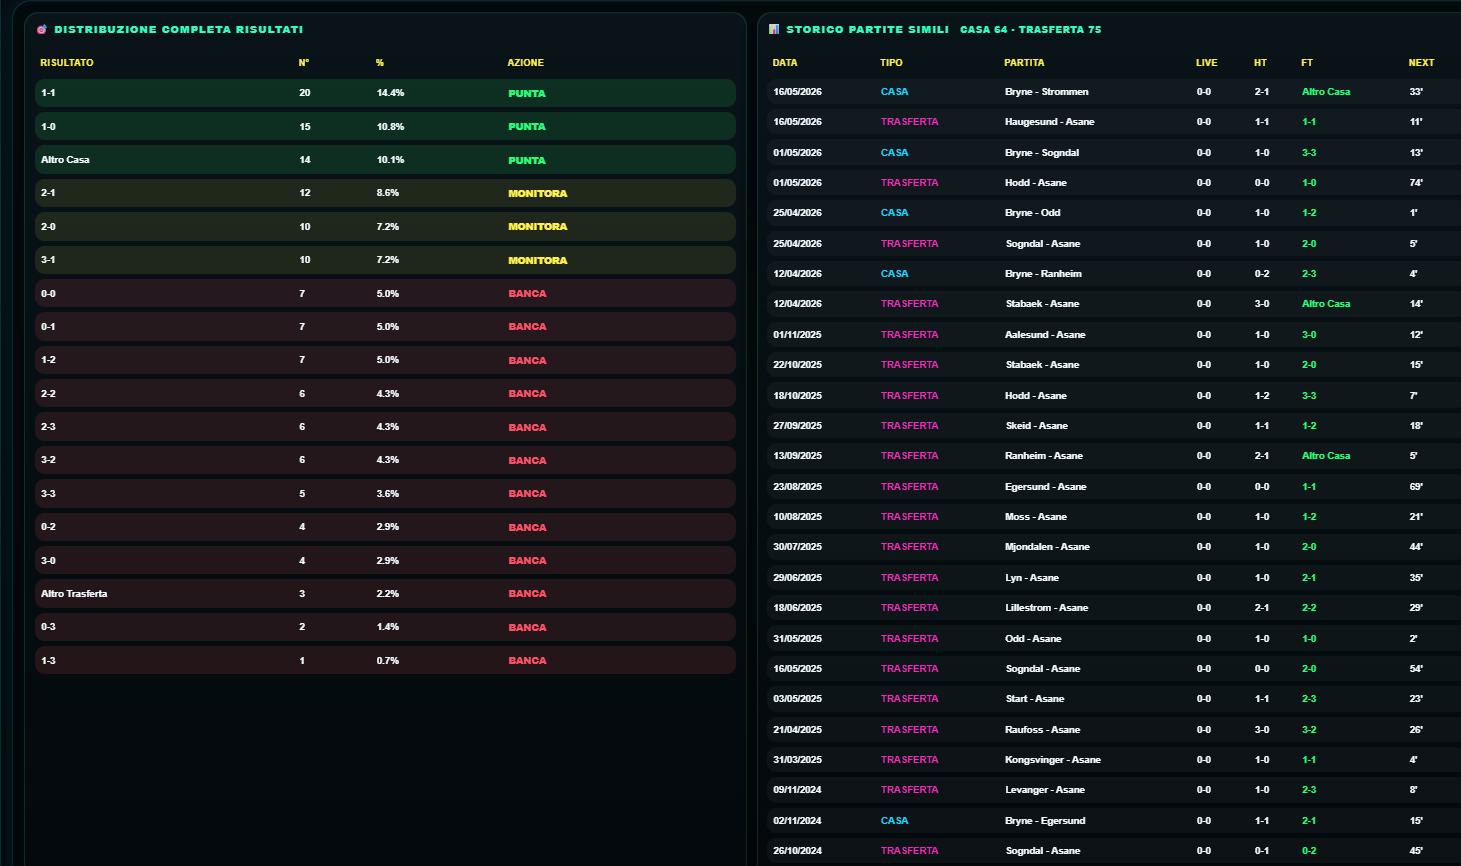
Task: Click CASA type in the Bryne - Egersund row
Action: point(894,821)
